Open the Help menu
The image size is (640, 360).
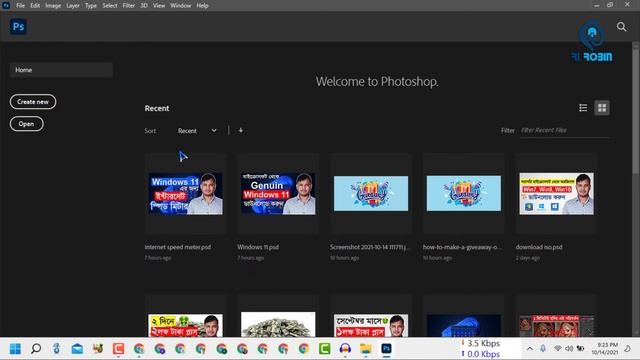point(202,6)
